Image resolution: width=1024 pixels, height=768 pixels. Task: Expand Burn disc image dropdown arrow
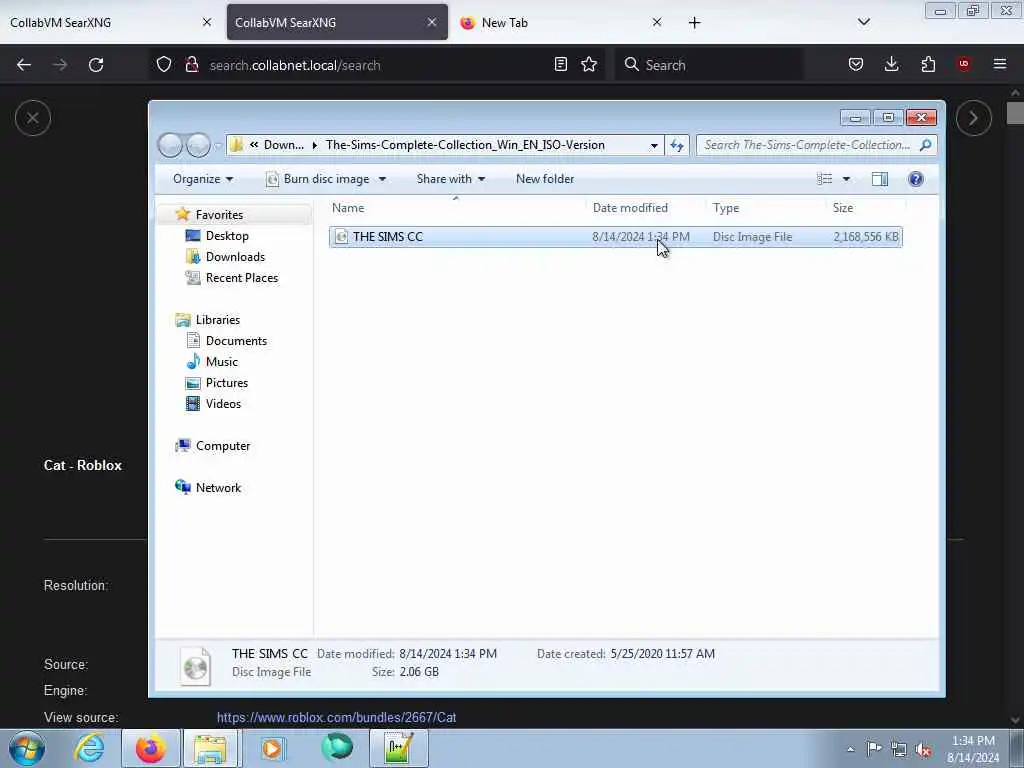[382, 179]
